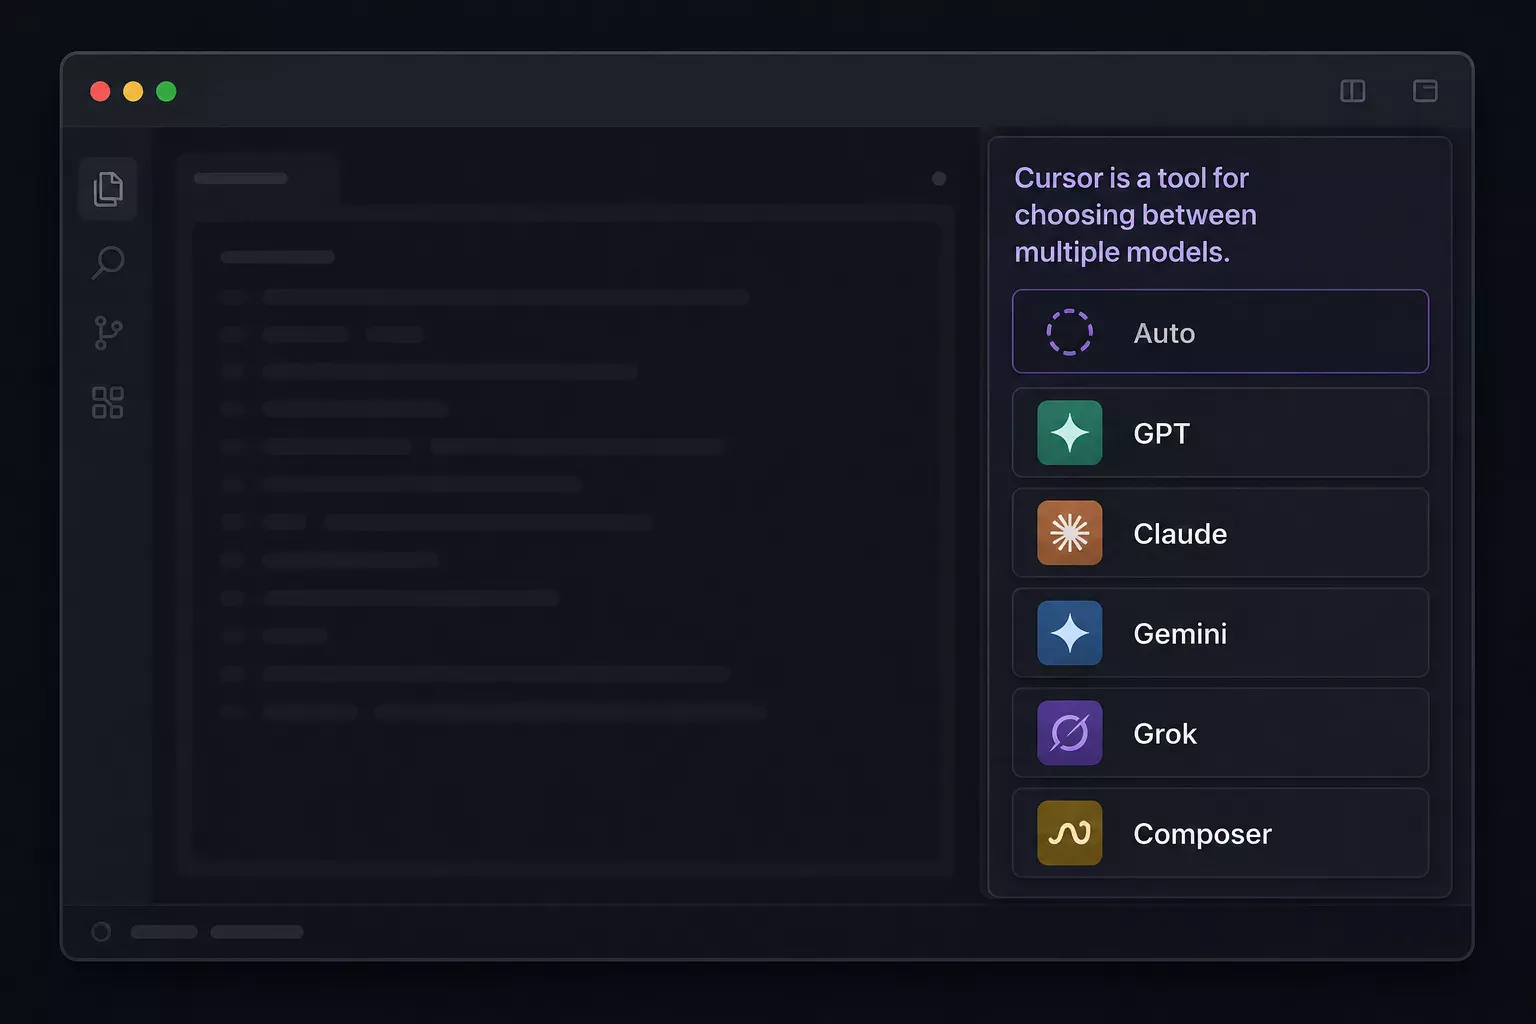Open the Explorer files icon in sidebar
Viewport: 1536px width, 1024px height.
pos(108,189)
